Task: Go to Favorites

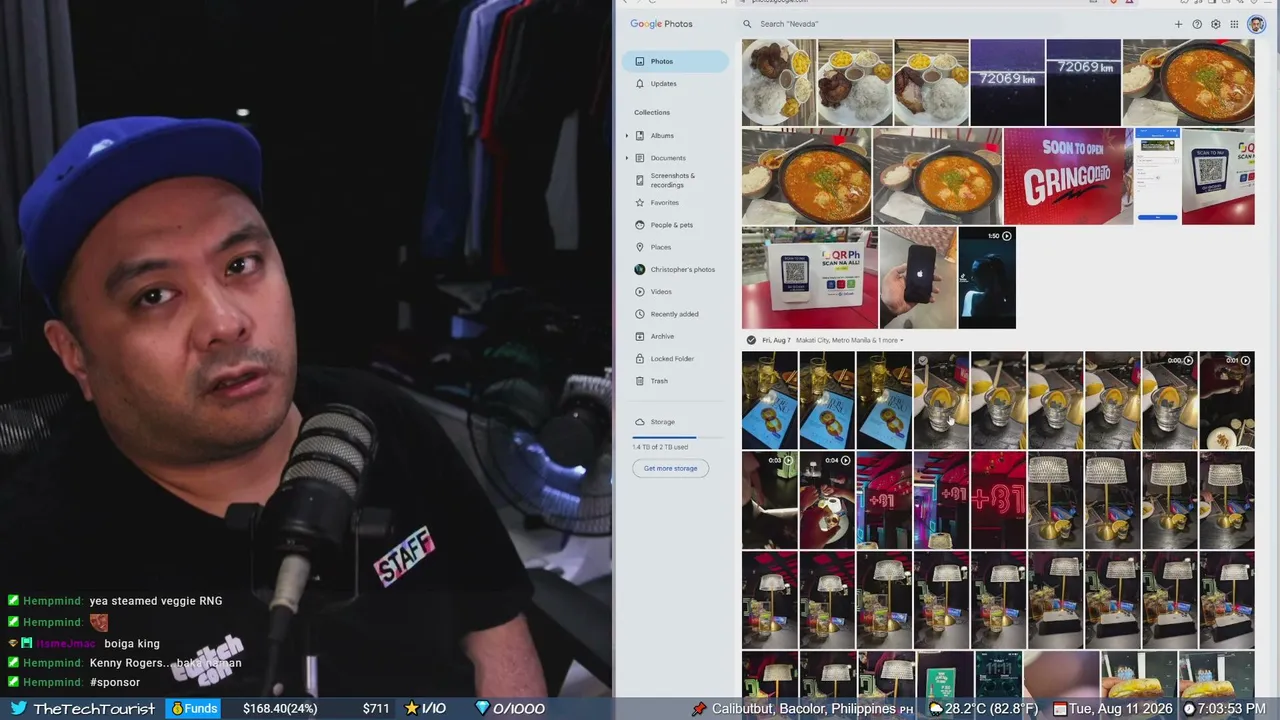Action: pos(665,203)
